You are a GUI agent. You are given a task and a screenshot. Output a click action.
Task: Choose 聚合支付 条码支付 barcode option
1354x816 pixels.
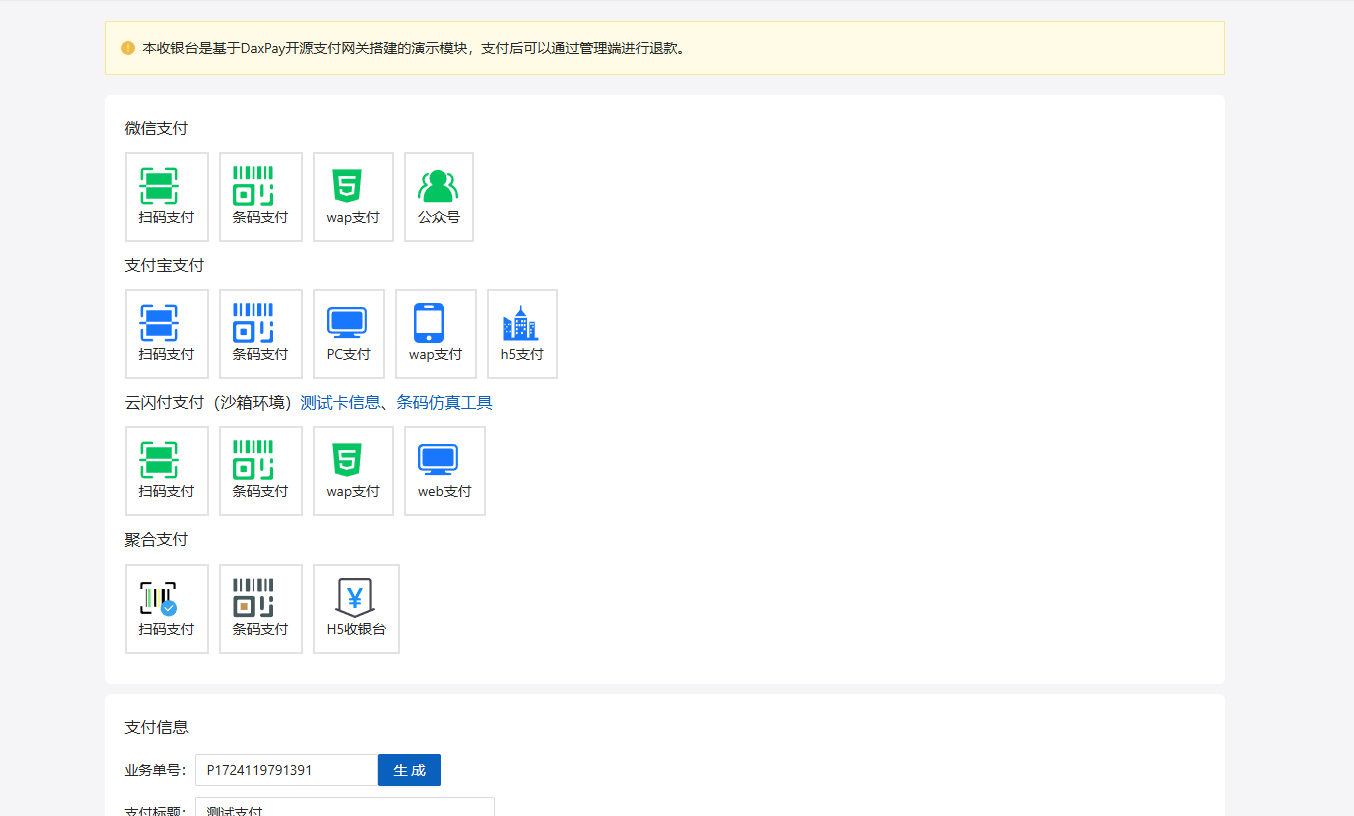coord(261,609)
